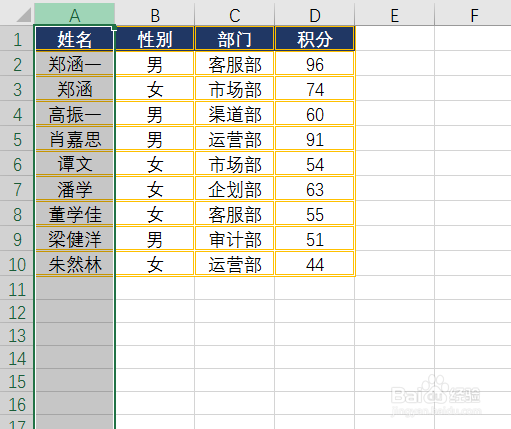Select row 14 header
This screenshot has height=429, width=511.
point(17,357)
